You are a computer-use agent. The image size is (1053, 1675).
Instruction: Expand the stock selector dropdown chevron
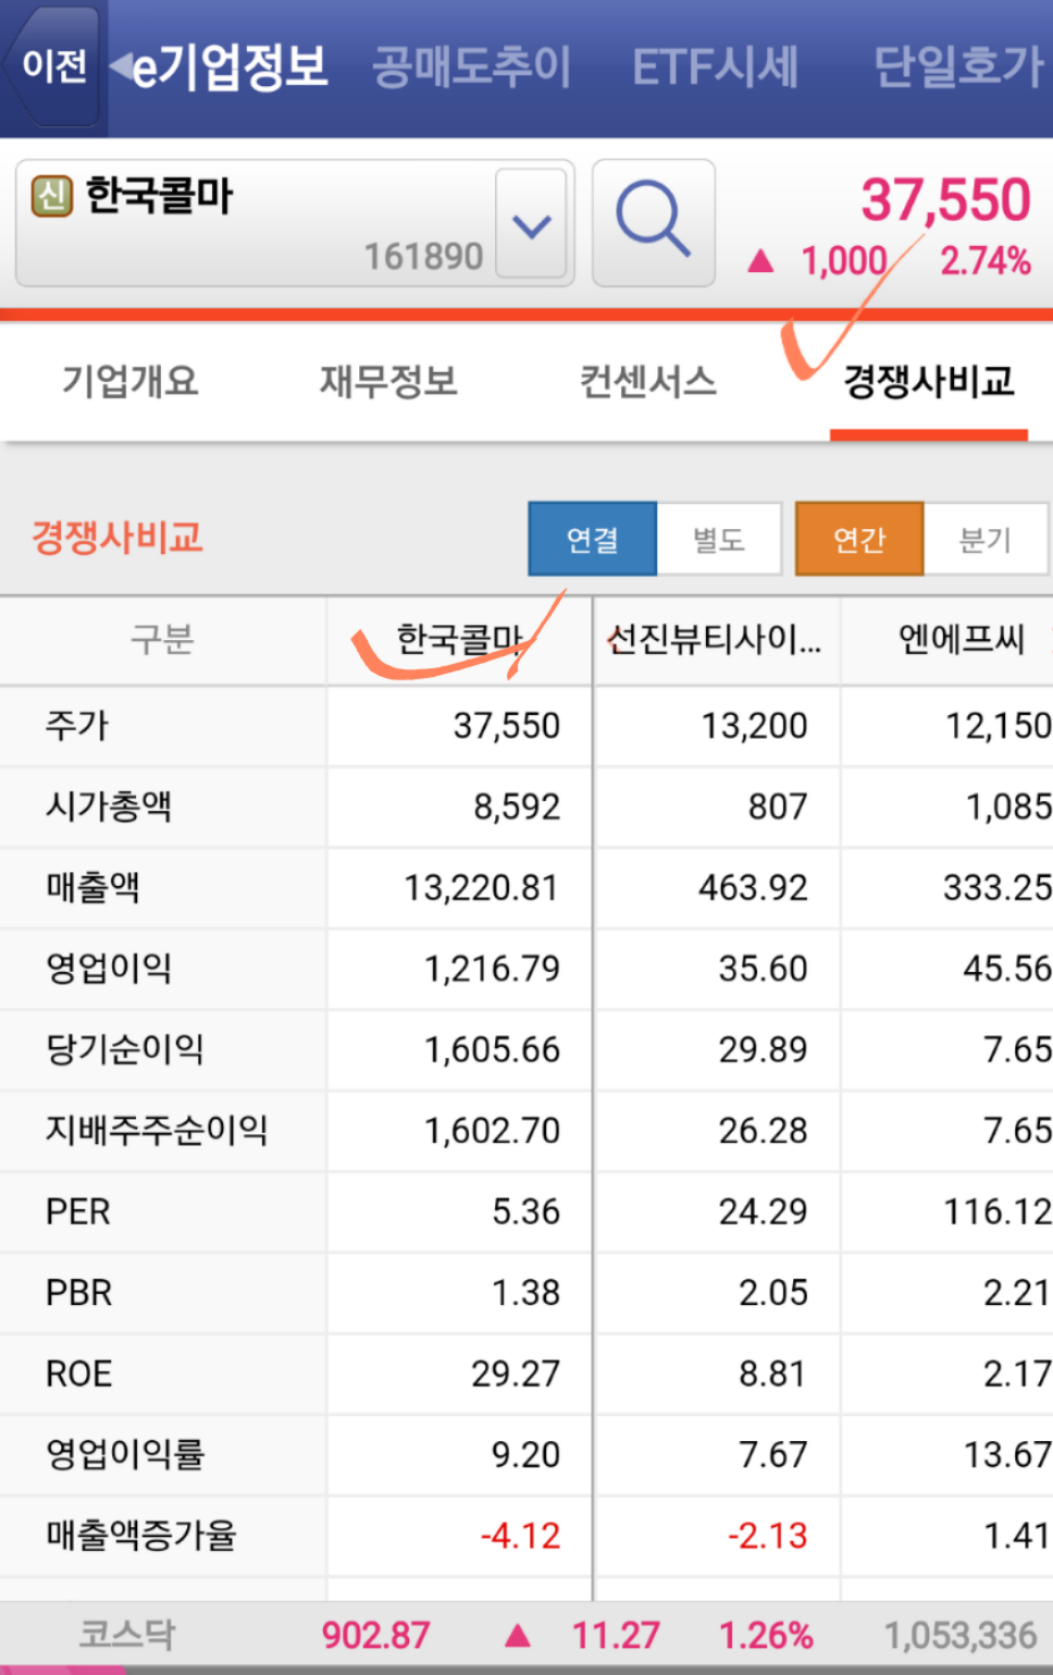[531, 224]
